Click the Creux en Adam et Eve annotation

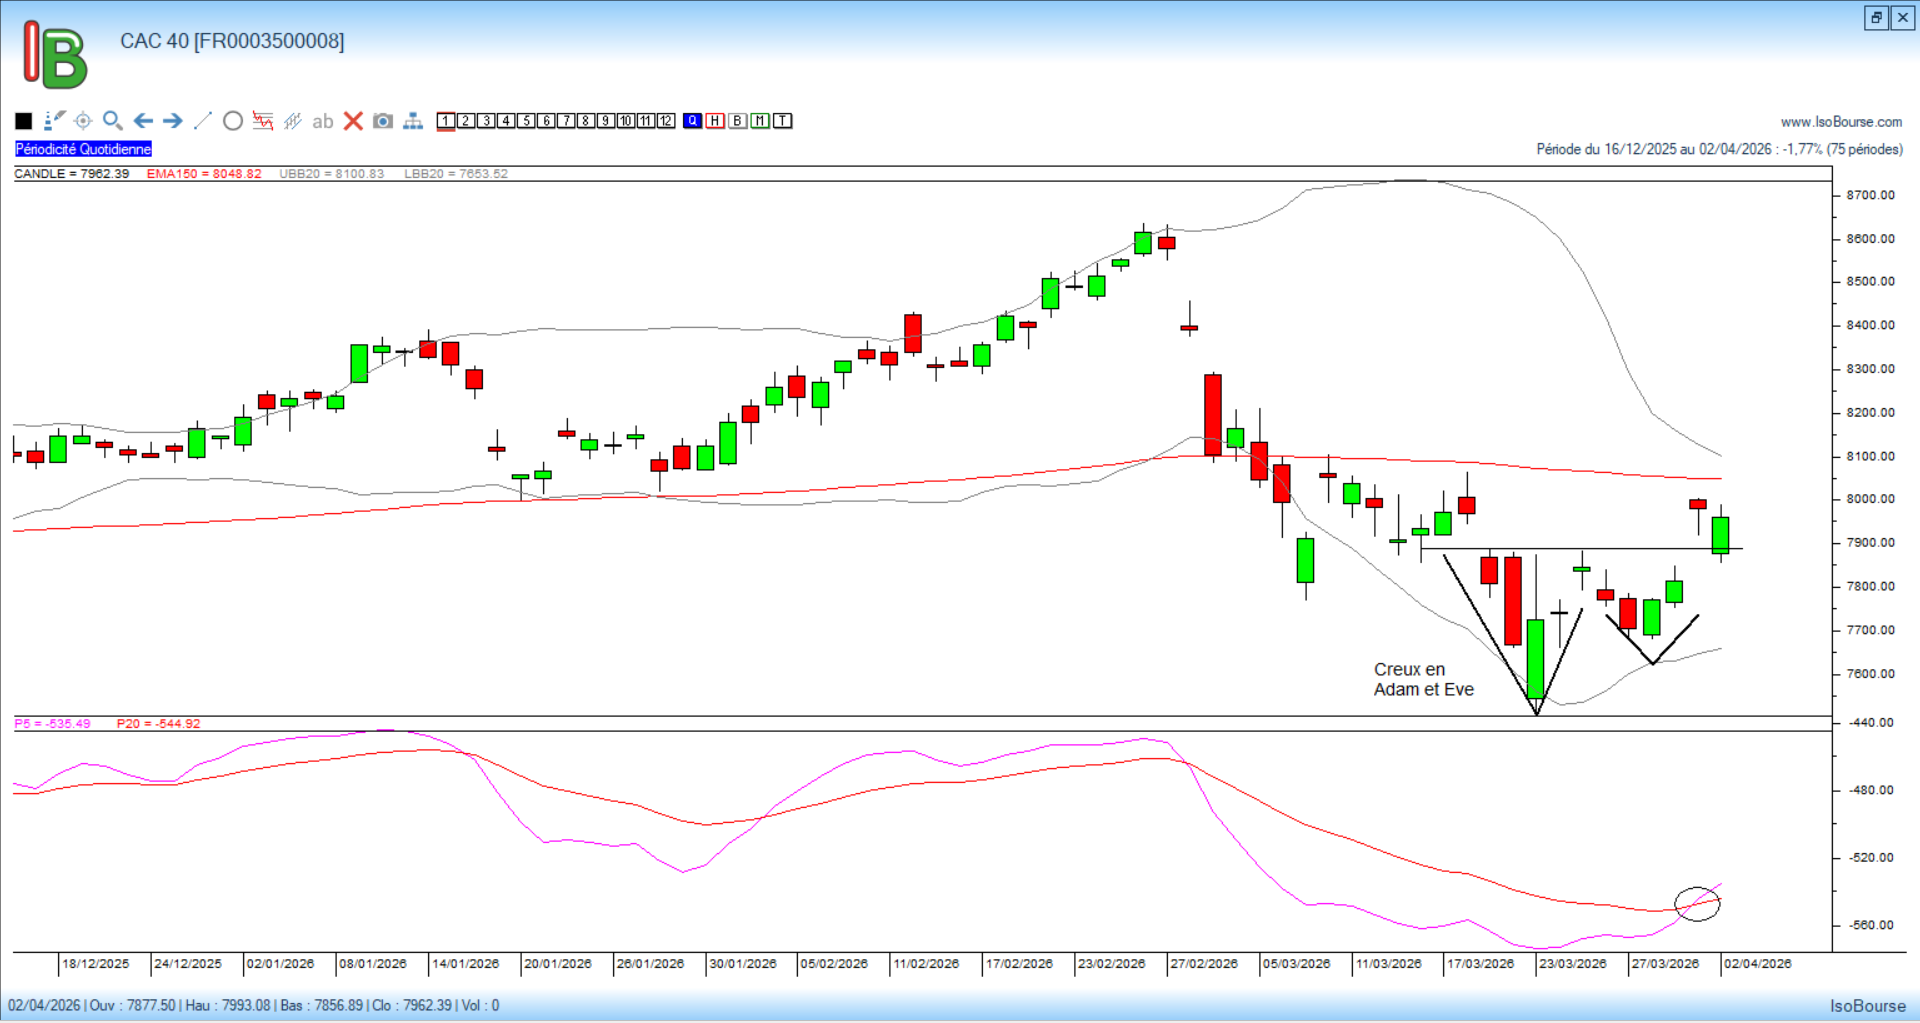click(x=1423, y=679)
